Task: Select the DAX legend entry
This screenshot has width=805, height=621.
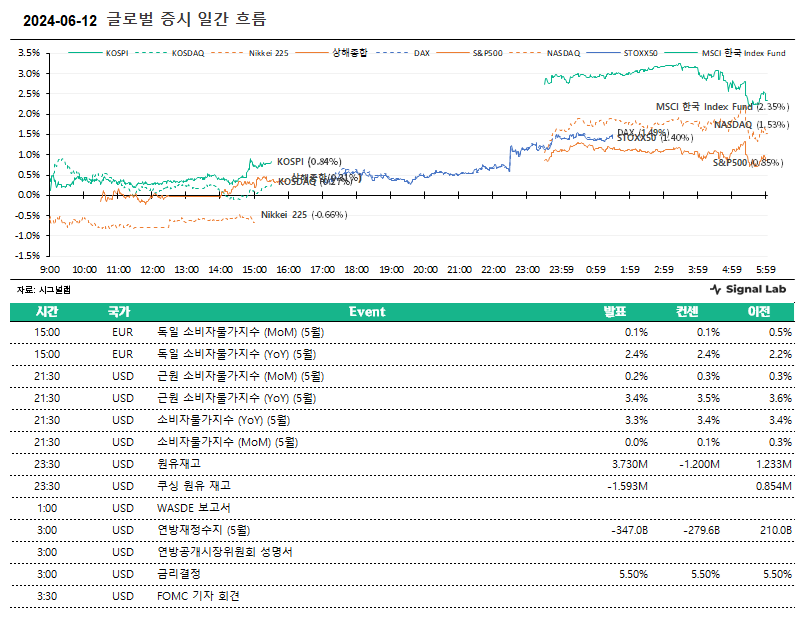Action: point(403,53)
